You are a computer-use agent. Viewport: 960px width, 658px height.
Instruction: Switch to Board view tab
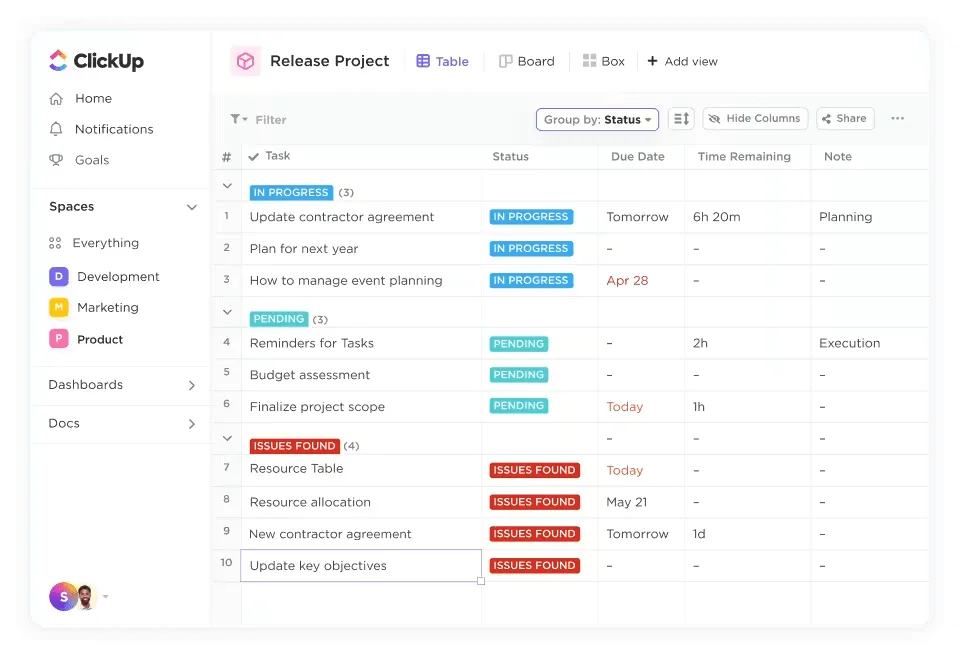click(x=527, y=61)
